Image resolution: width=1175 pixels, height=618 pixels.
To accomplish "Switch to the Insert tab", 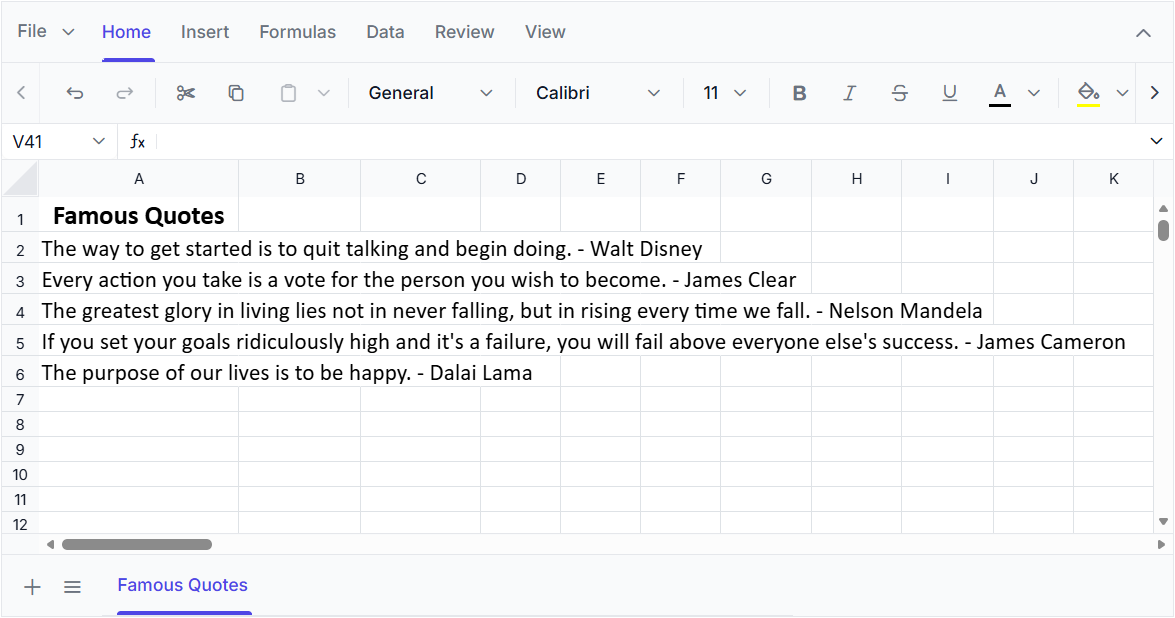I will point(205,32).
